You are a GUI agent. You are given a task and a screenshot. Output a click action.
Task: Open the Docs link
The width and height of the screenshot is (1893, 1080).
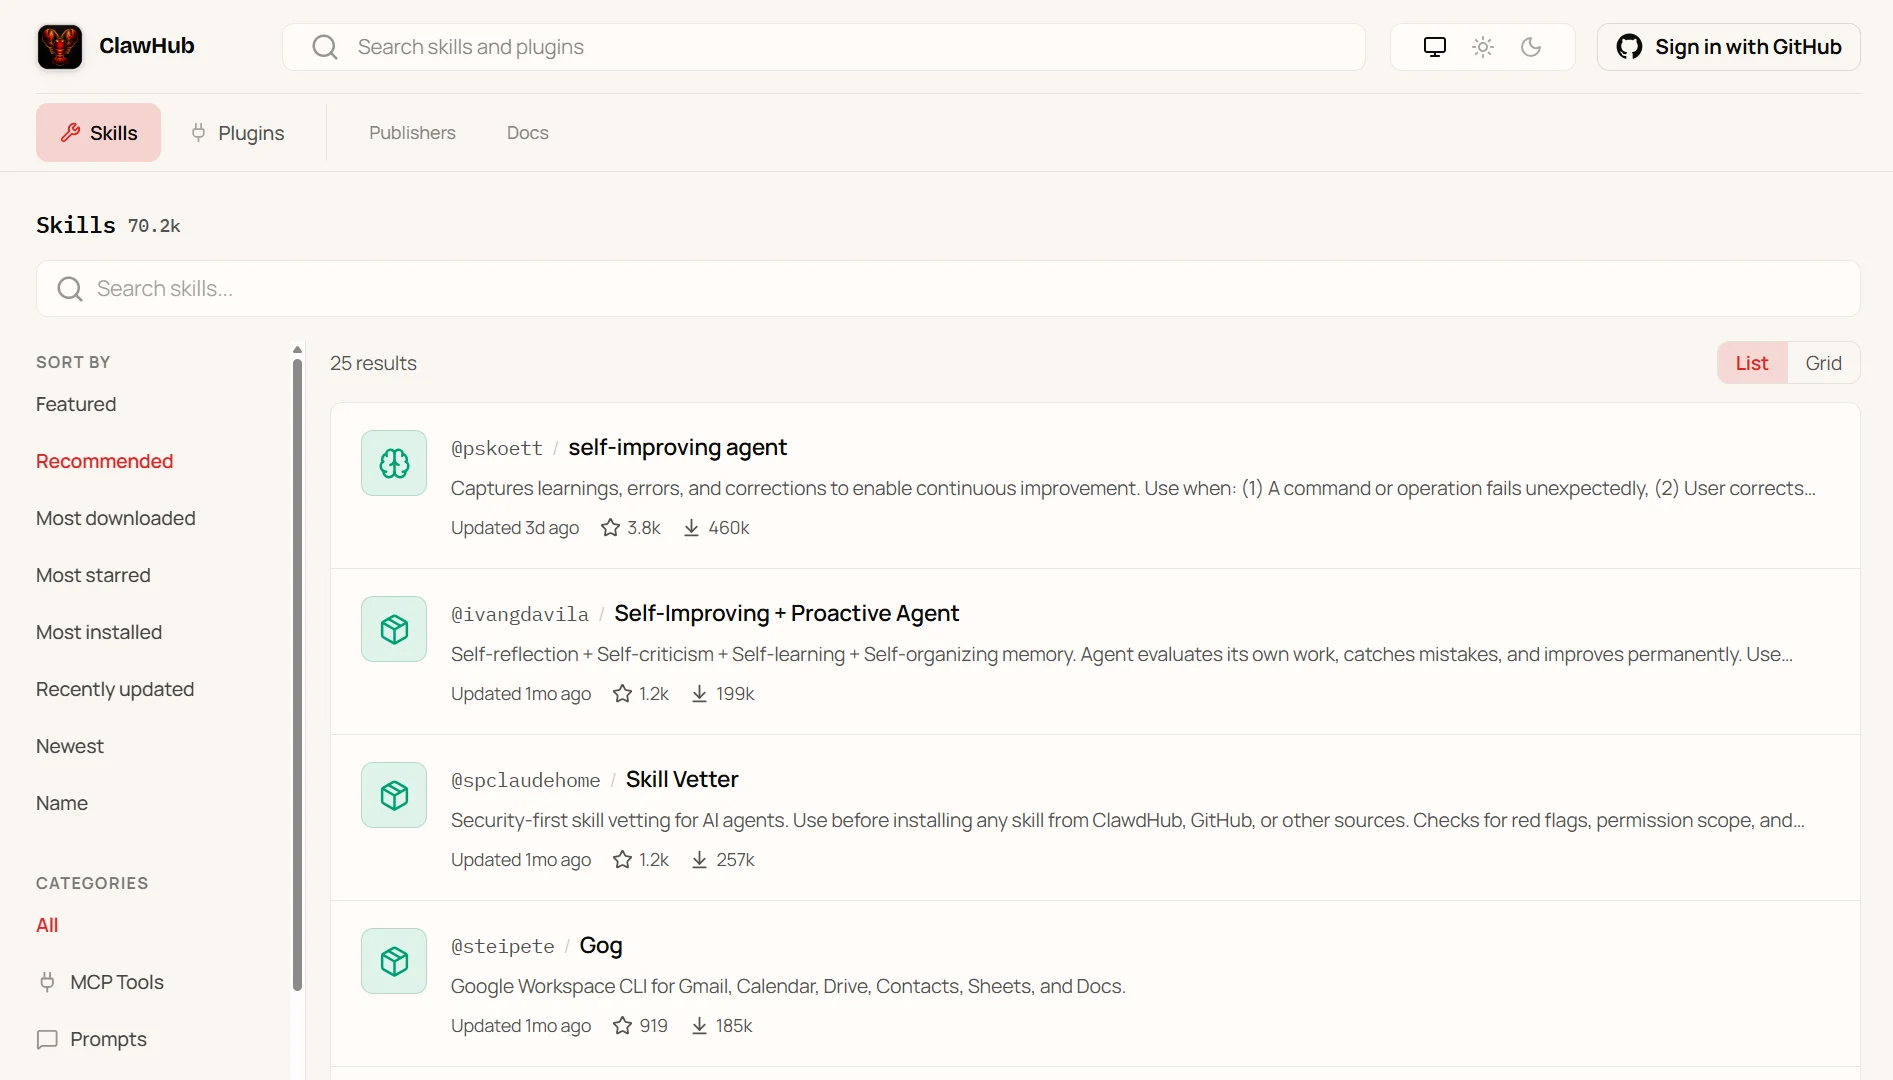tap(527, 132)
